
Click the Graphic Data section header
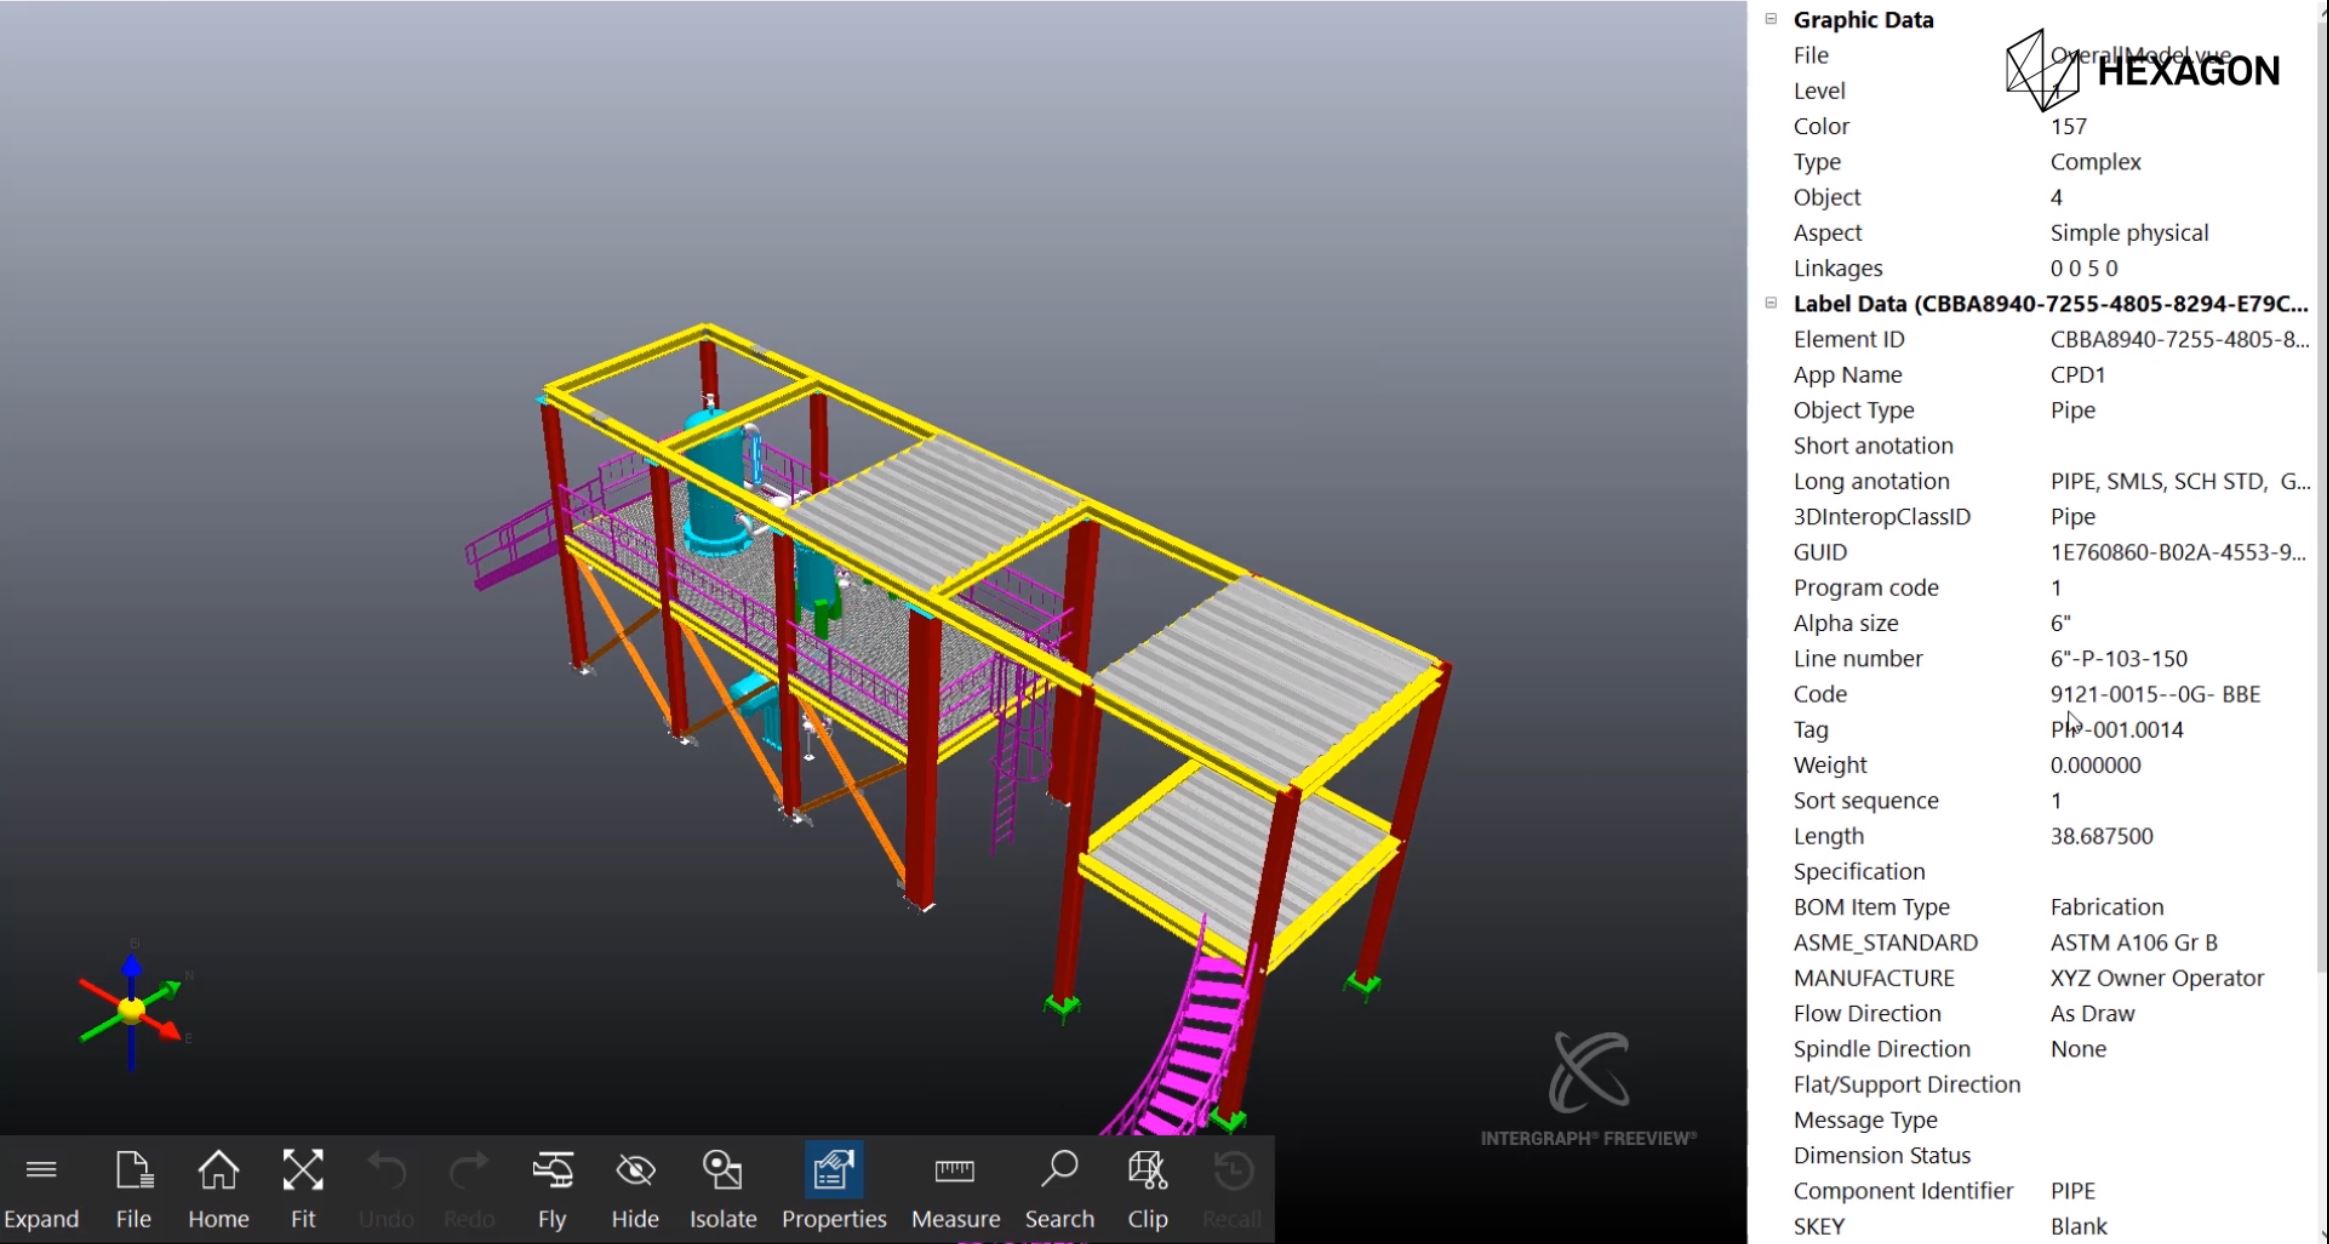(1863, 20)
